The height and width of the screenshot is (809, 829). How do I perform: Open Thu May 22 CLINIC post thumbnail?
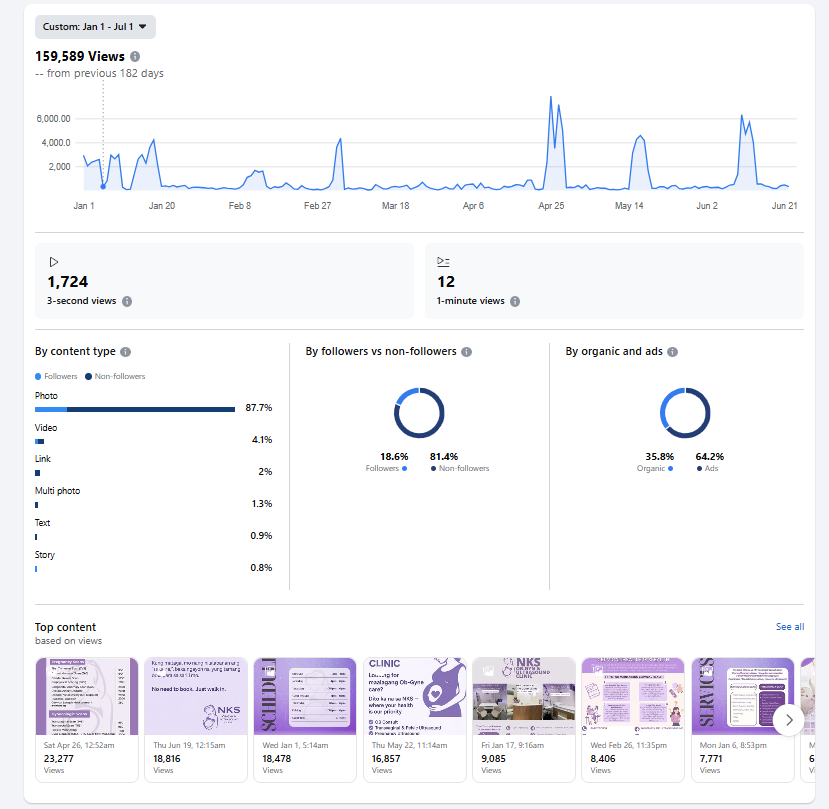click(x=414, y=696)
